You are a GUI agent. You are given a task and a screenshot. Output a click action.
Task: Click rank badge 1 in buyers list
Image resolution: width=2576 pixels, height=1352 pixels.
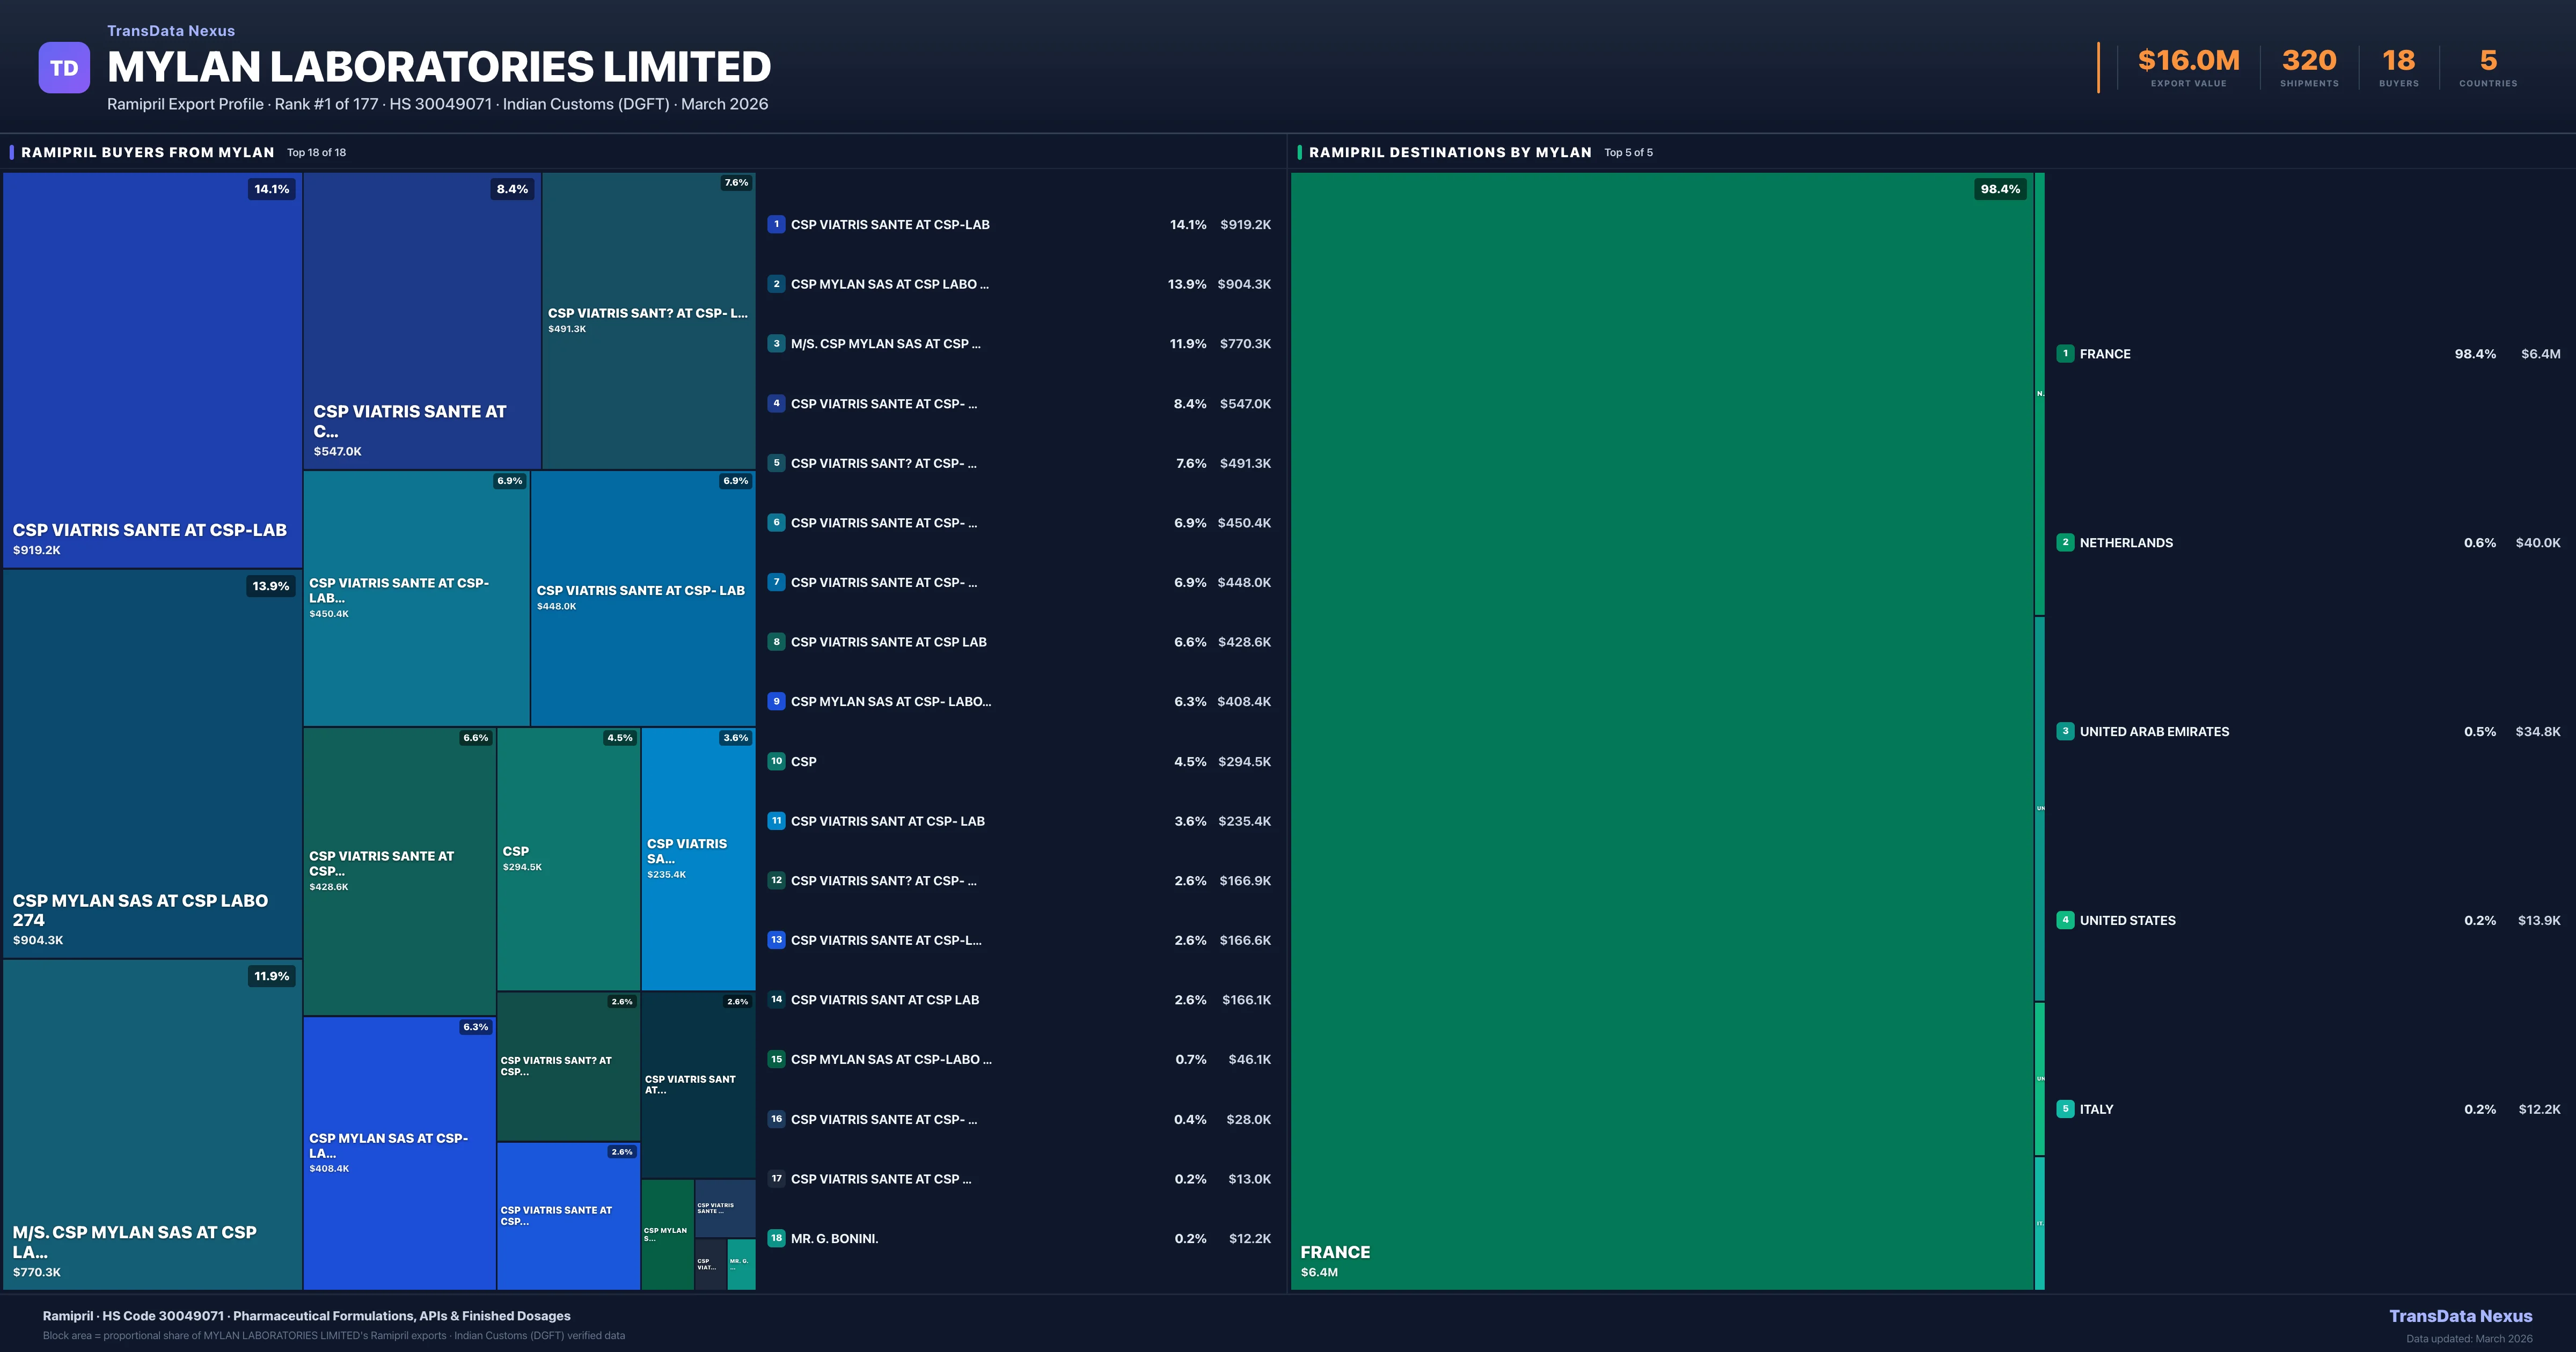776,224
